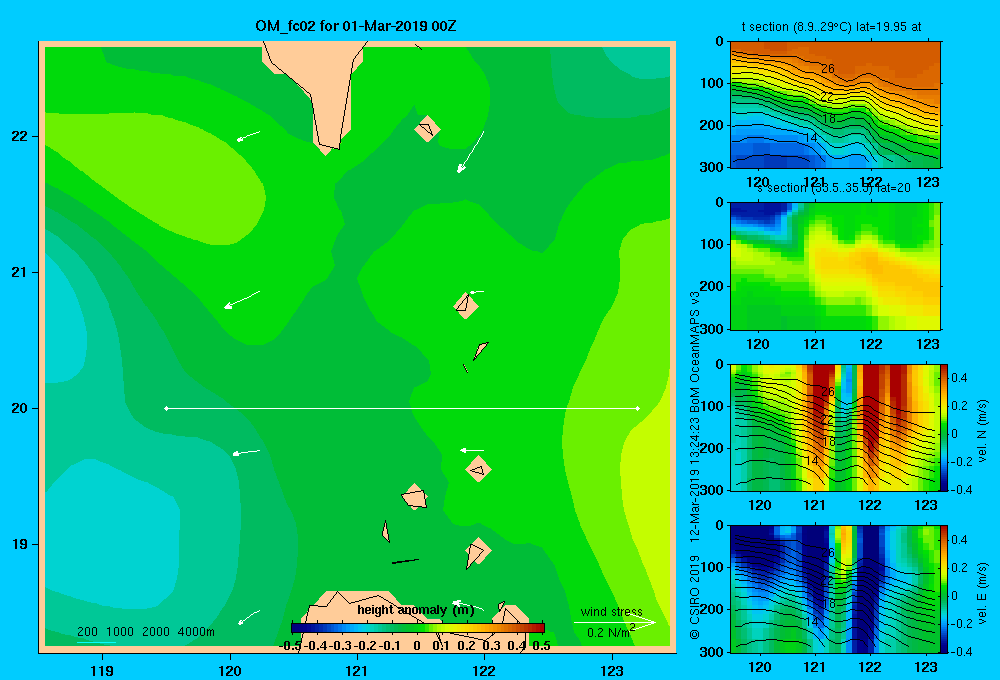Click the 0.4 tick on vel. N color bar
Image resolution: width=1000 pixels, height=680 pixels.
[959, 378]
